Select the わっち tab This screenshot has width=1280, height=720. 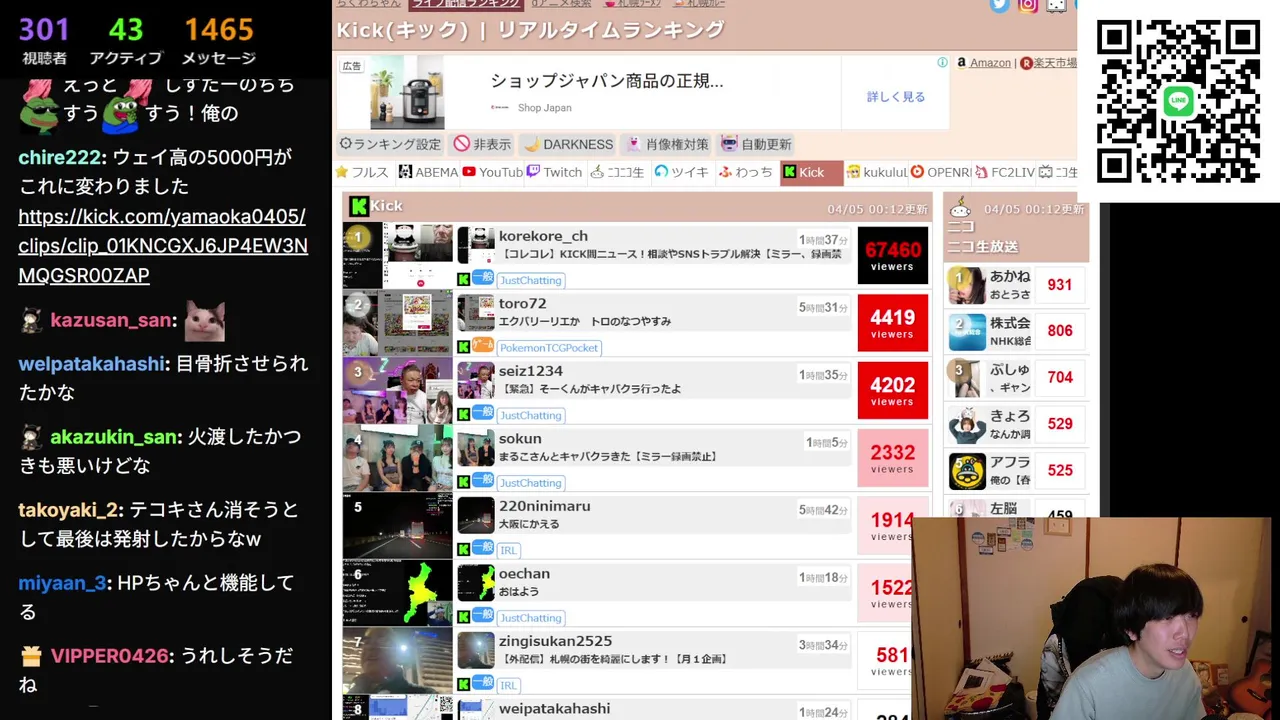745,172
